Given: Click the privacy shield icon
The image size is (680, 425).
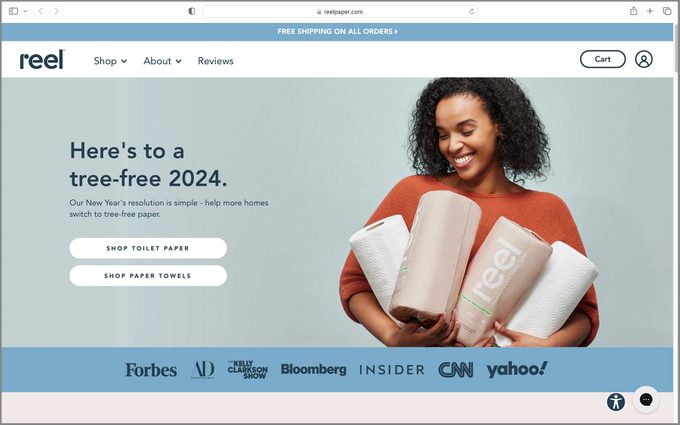Looking at the screenshot, I should coord(191,11).
